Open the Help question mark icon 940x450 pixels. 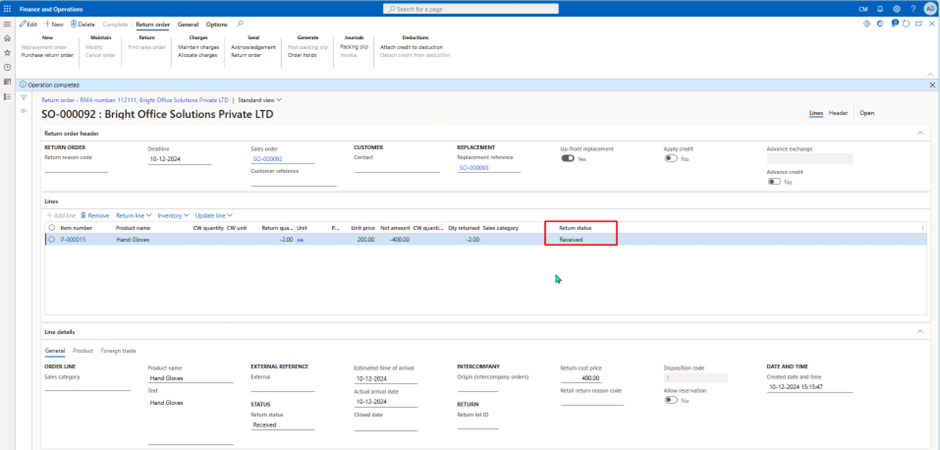pos(913,9)
